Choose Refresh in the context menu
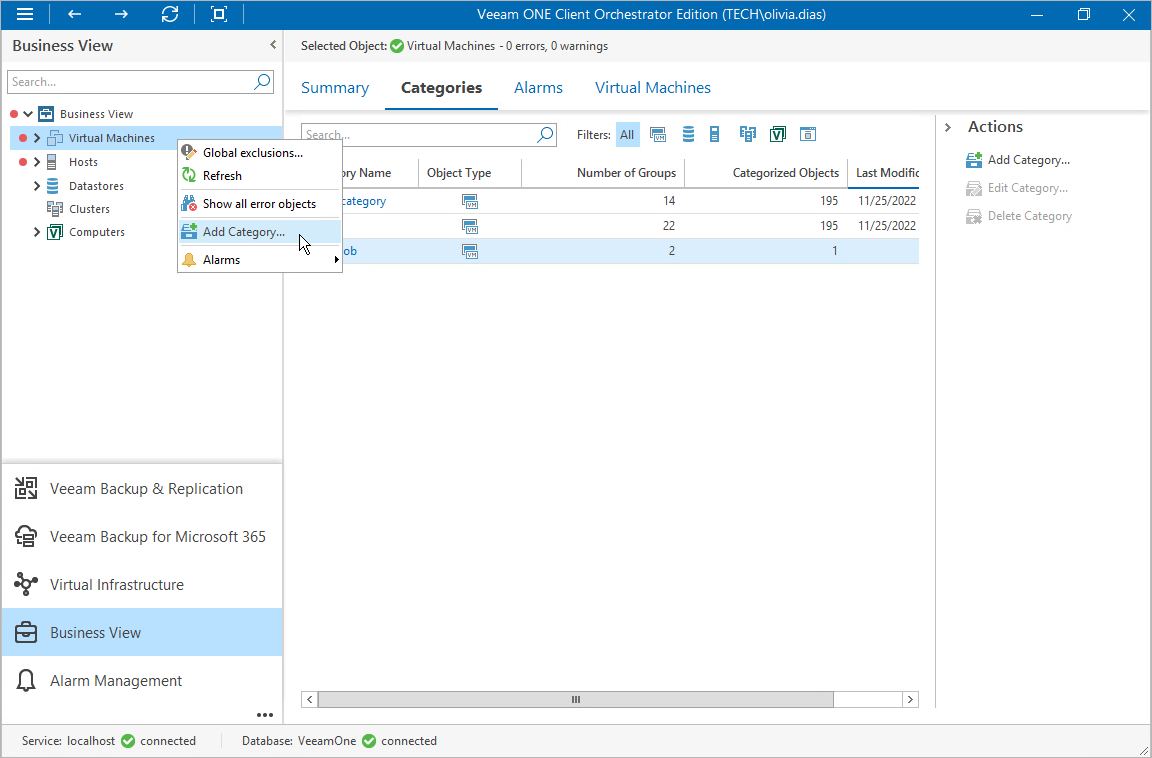Viewport: 1152px width, 758px height. [260, 176]
